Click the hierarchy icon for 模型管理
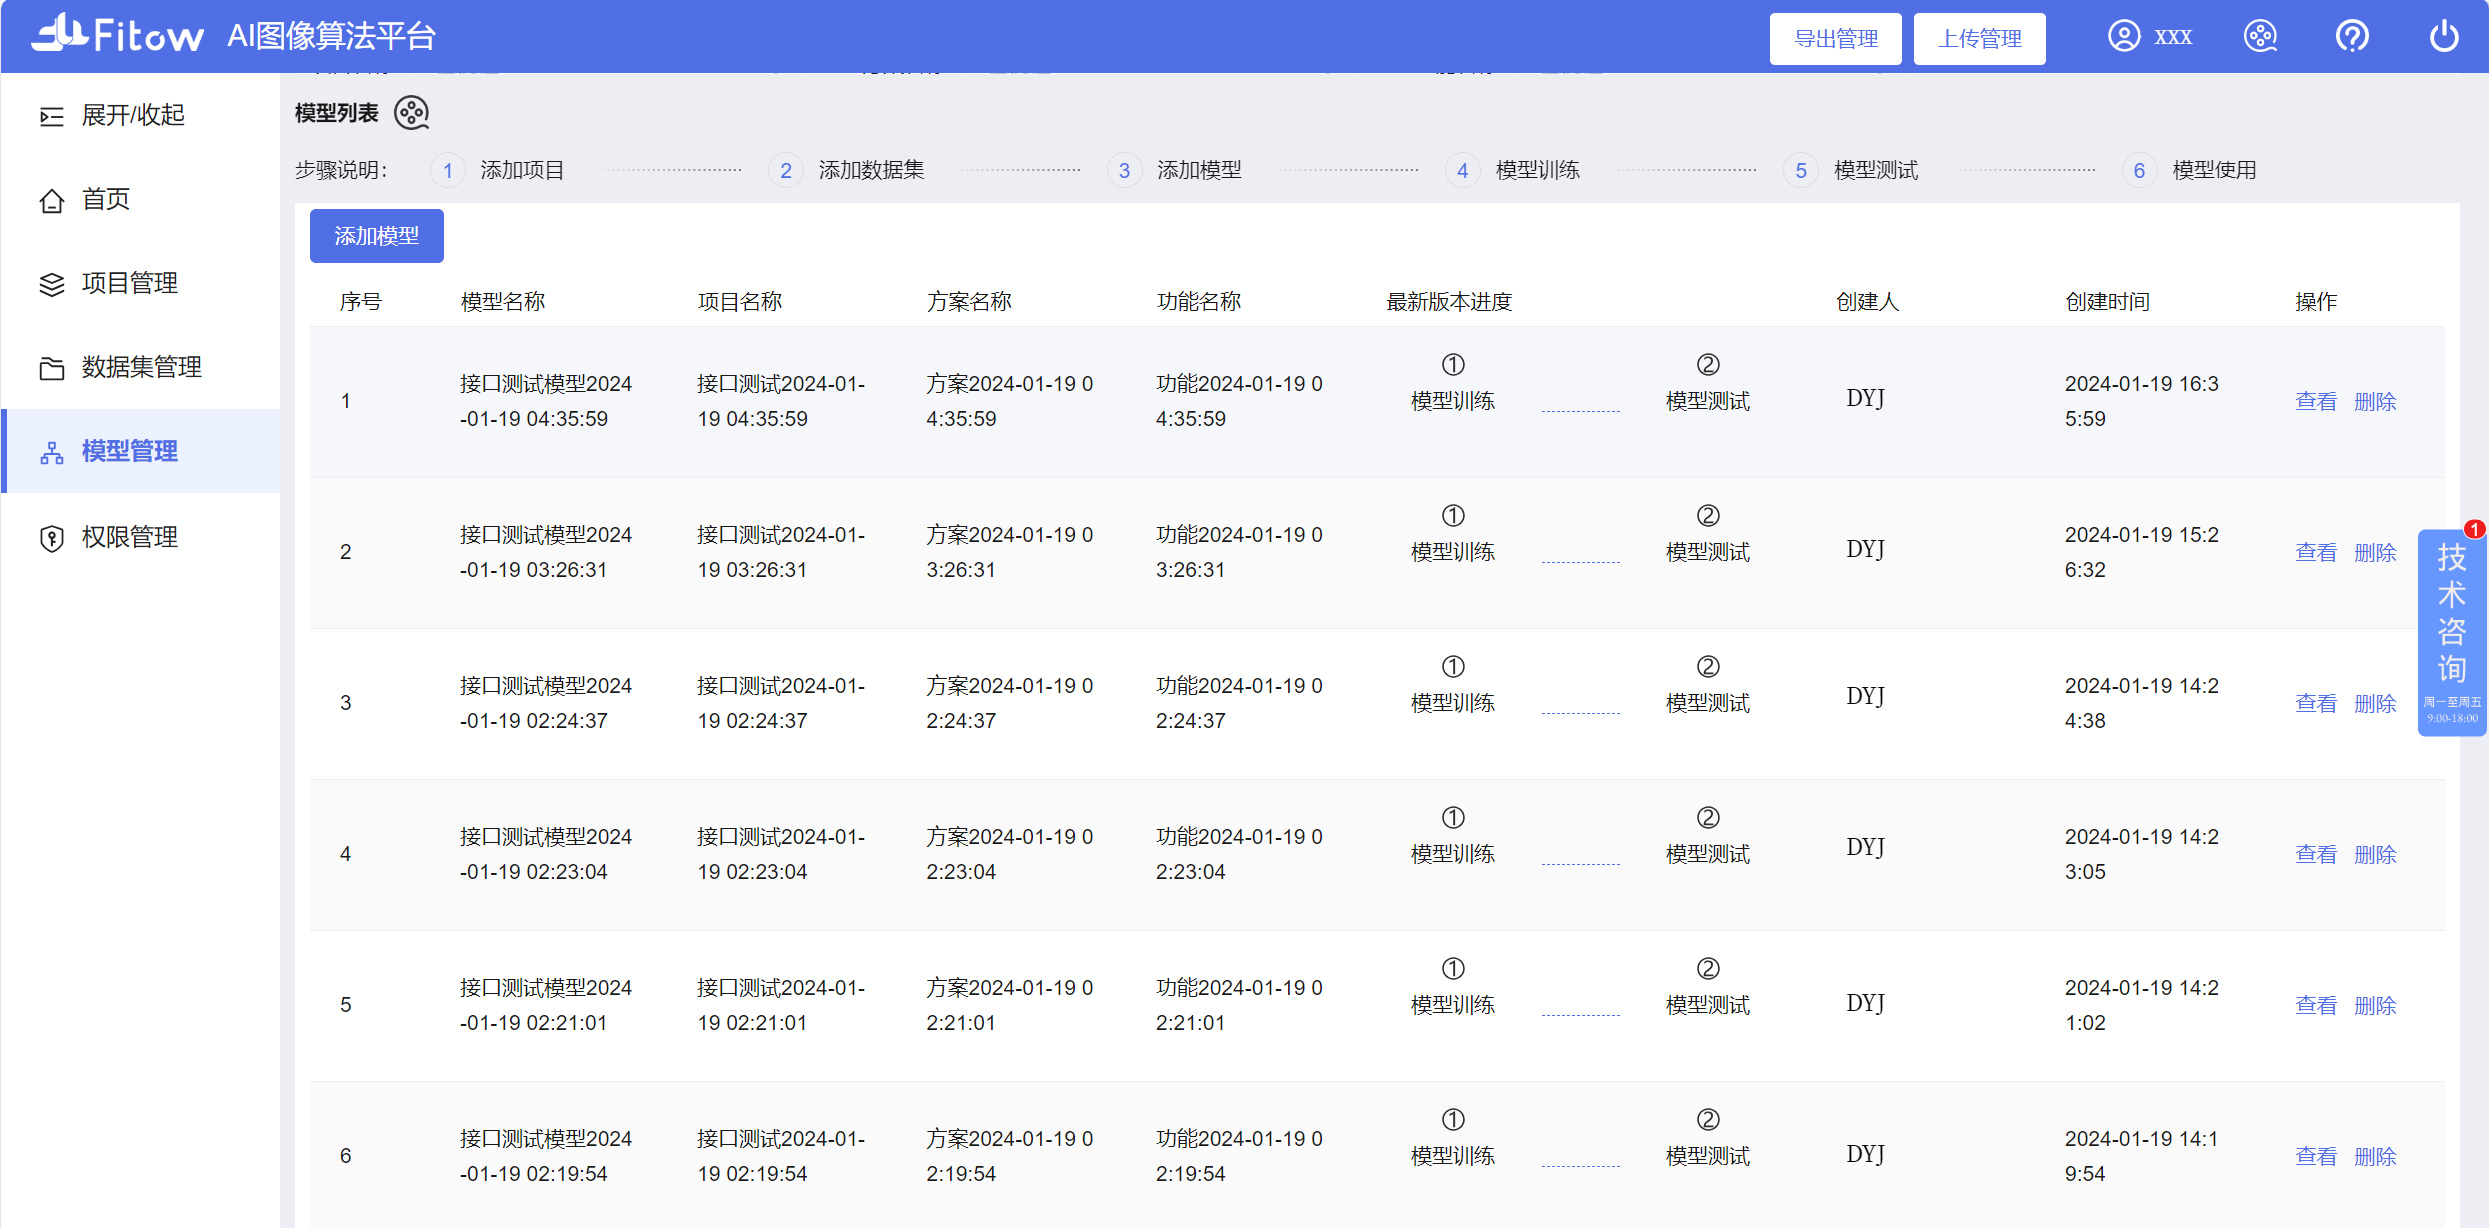2489x1228 pixels. pos(52,452)
